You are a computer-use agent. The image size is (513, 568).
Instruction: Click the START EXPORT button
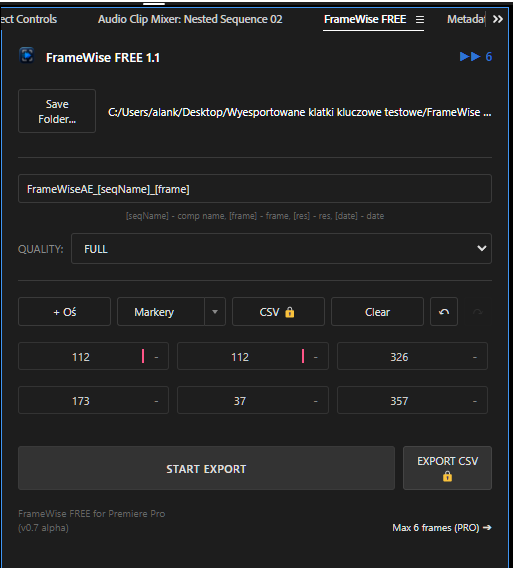[x=207, y=468]
